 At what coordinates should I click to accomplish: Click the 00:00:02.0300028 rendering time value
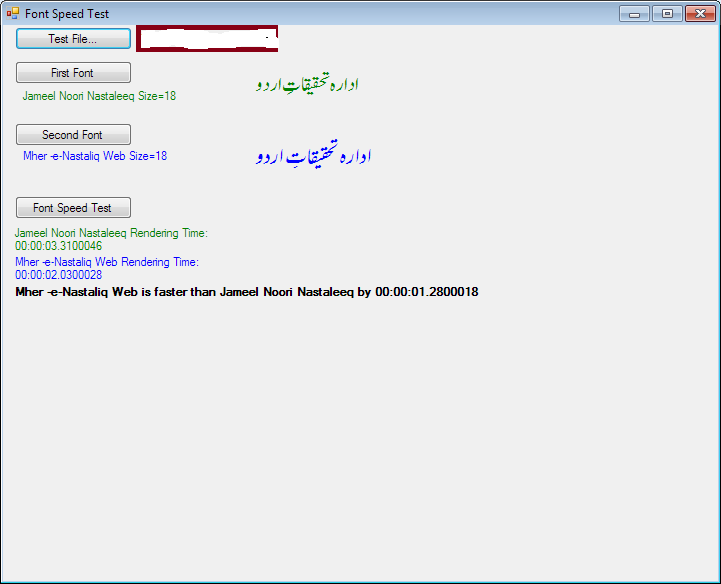pos(58,275)
